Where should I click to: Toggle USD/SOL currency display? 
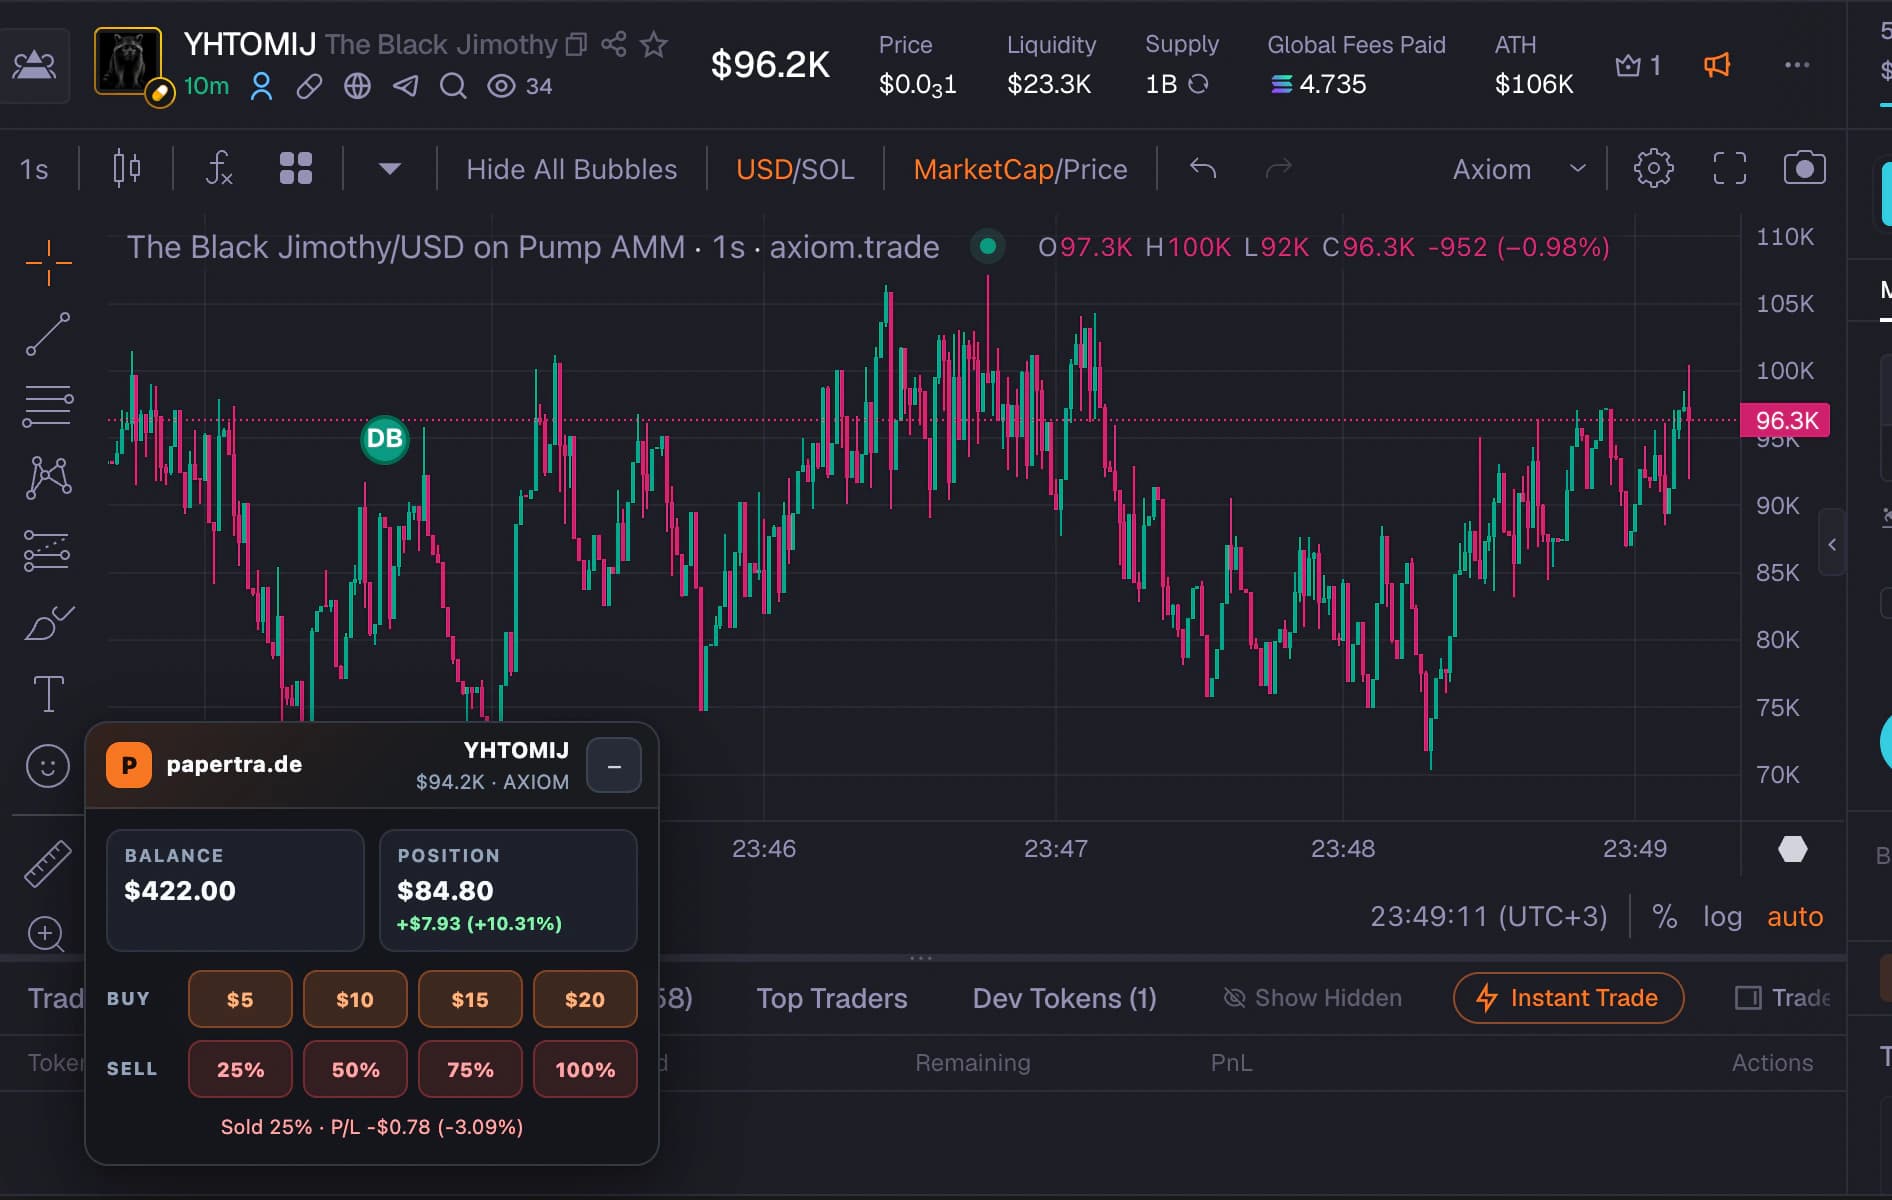[795, 169]
